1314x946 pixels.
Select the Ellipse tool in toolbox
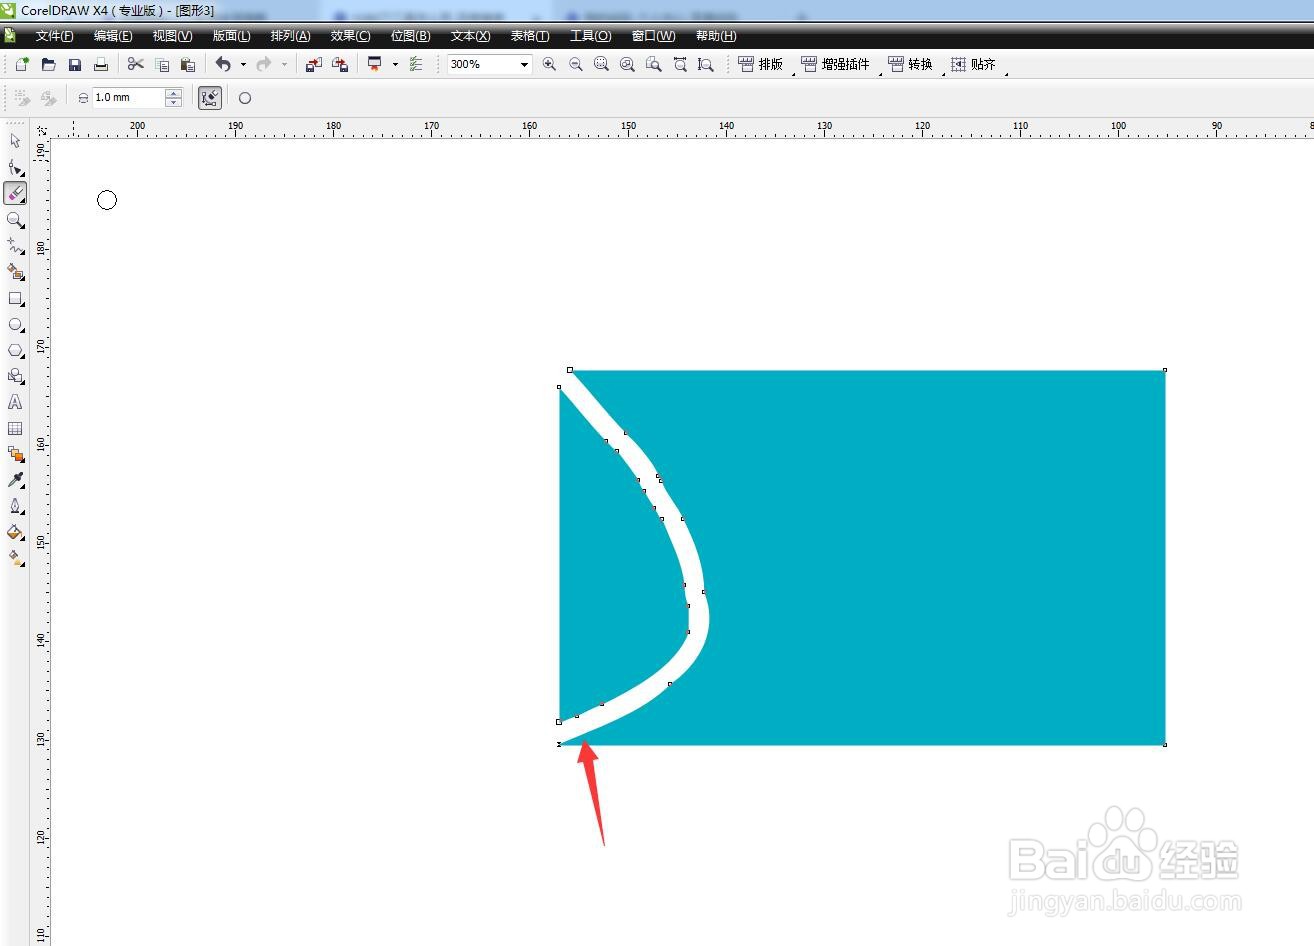pos(15,324)
